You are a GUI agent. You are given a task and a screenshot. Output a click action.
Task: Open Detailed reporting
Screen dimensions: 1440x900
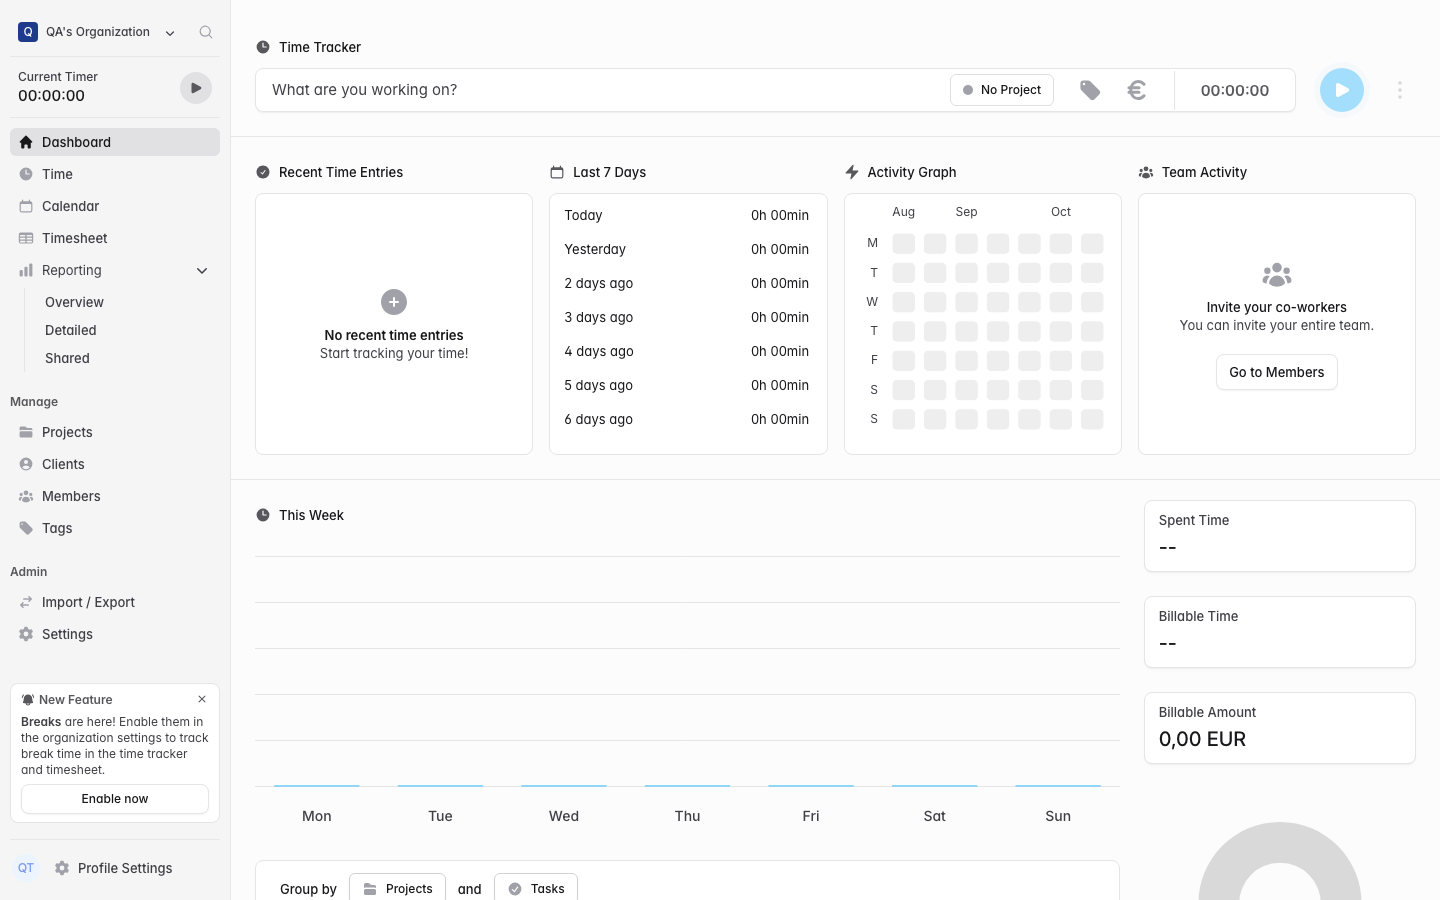click(71, 330)
